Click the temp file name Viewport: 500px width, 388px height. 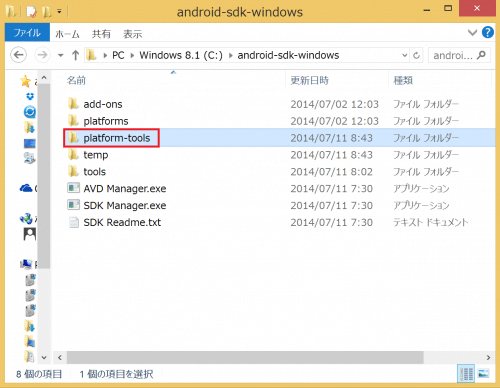point(96,155)
